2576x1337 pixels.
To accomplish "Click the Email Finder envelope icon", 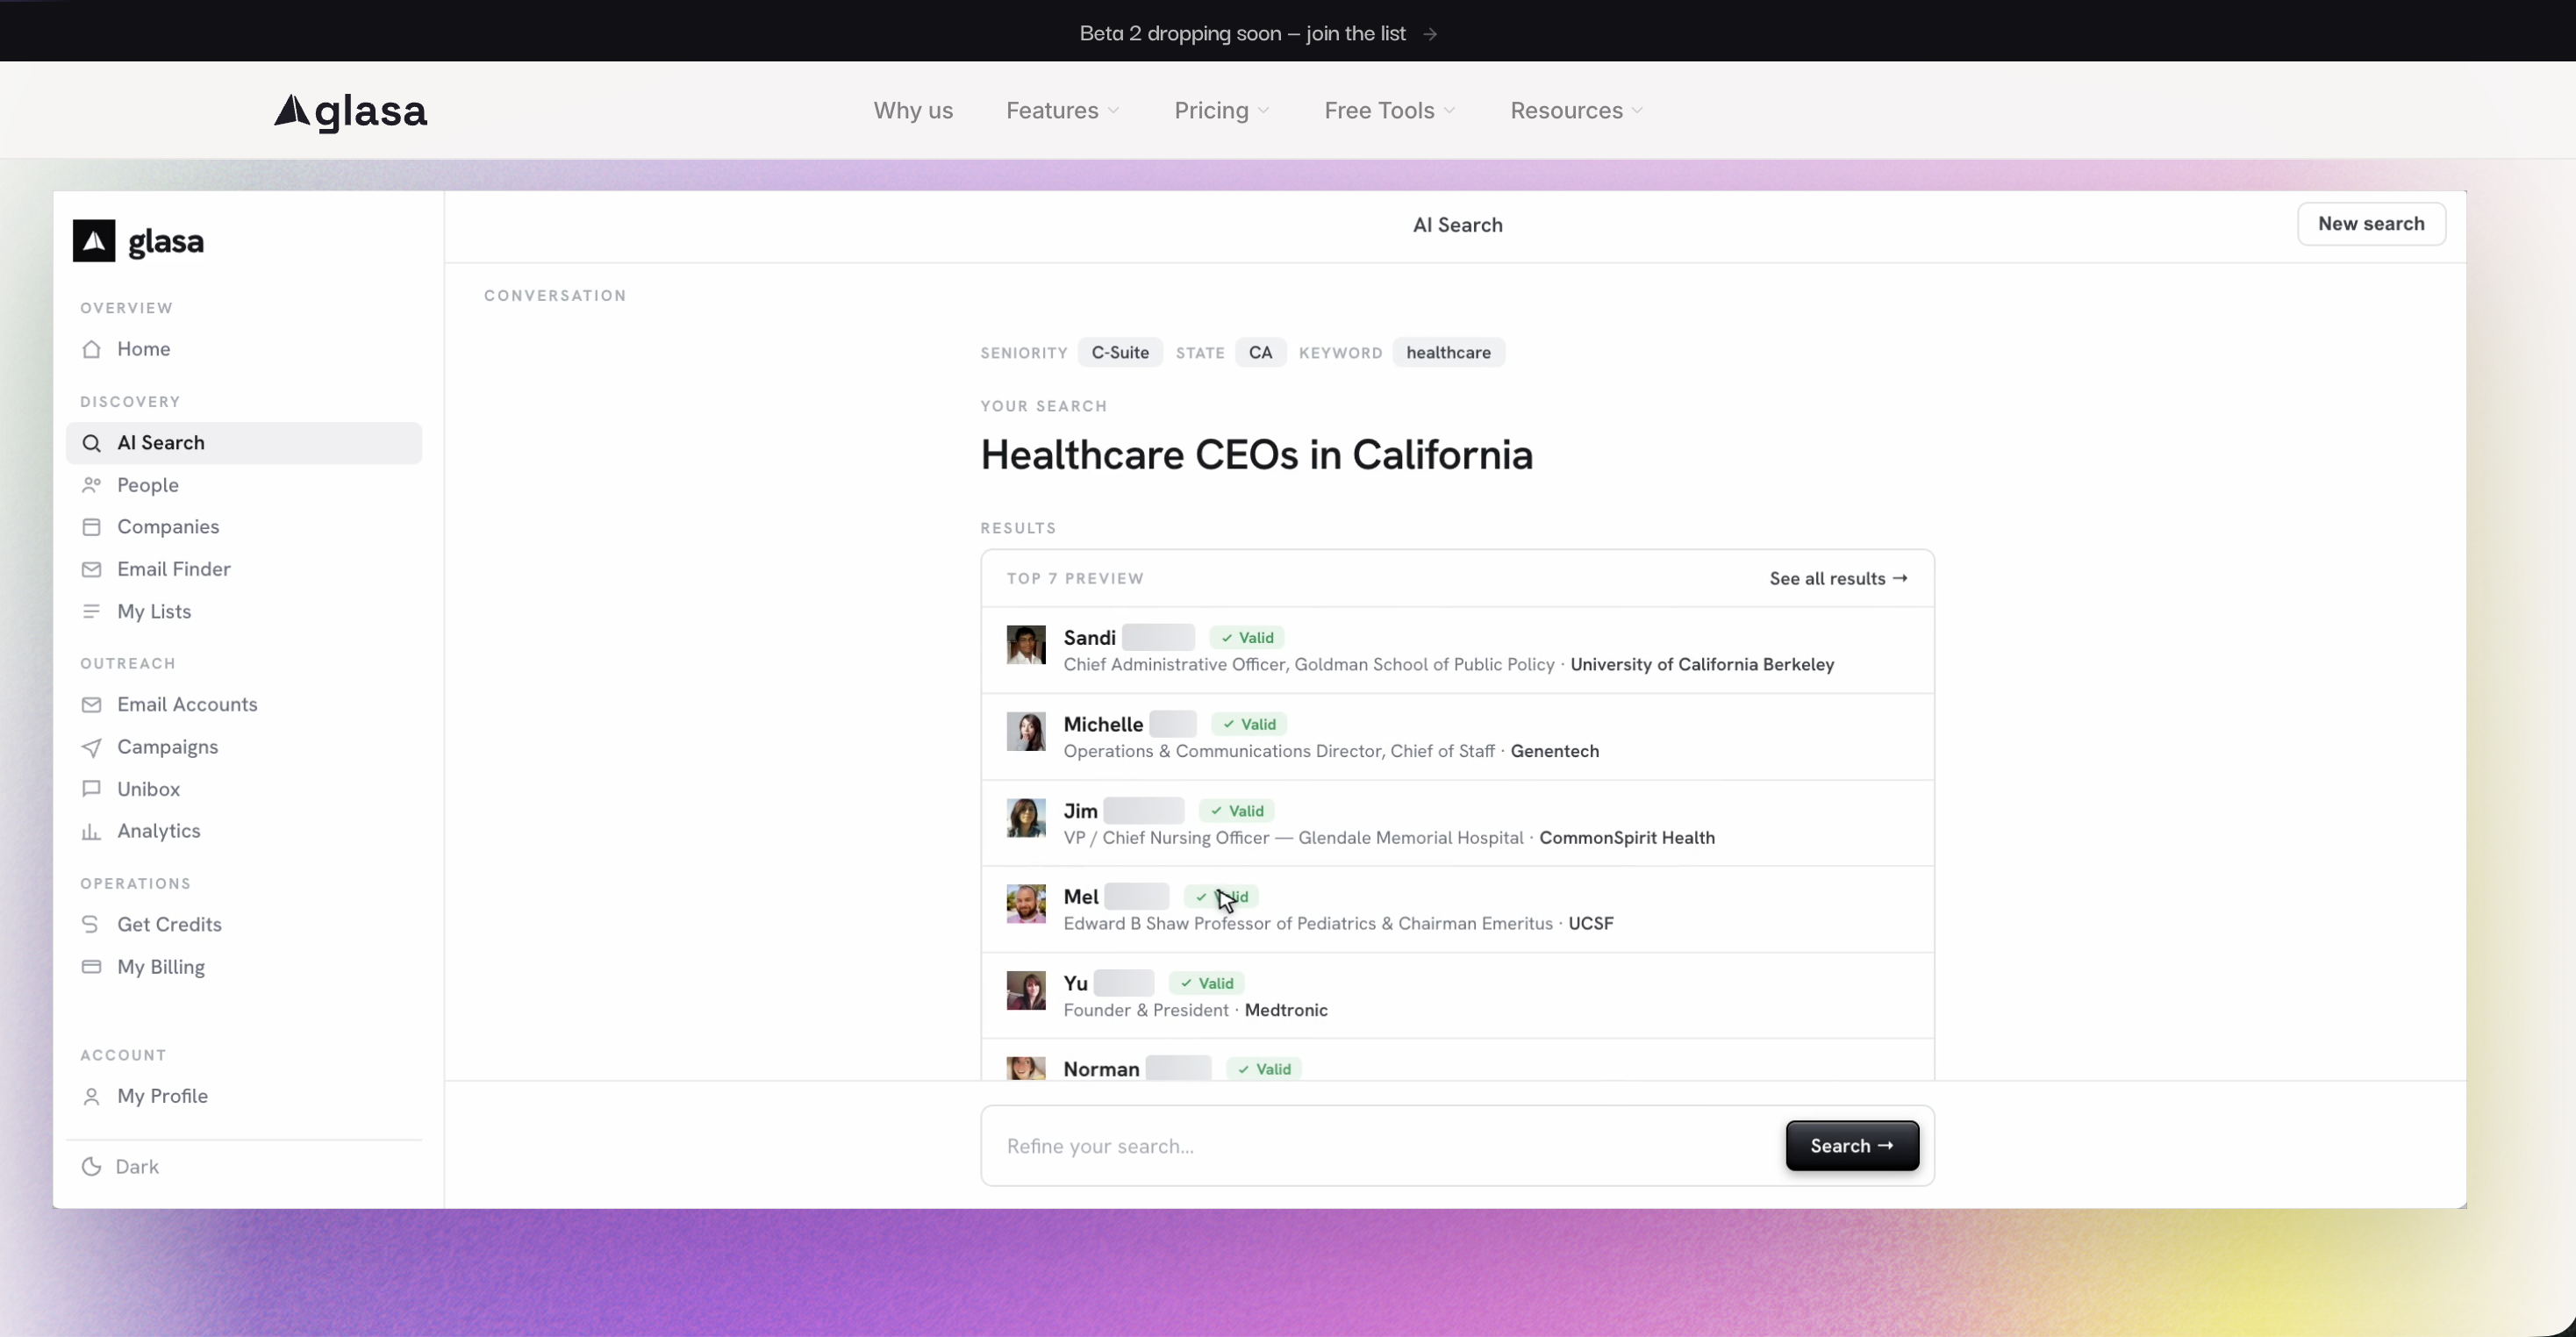I will [91, 569].
